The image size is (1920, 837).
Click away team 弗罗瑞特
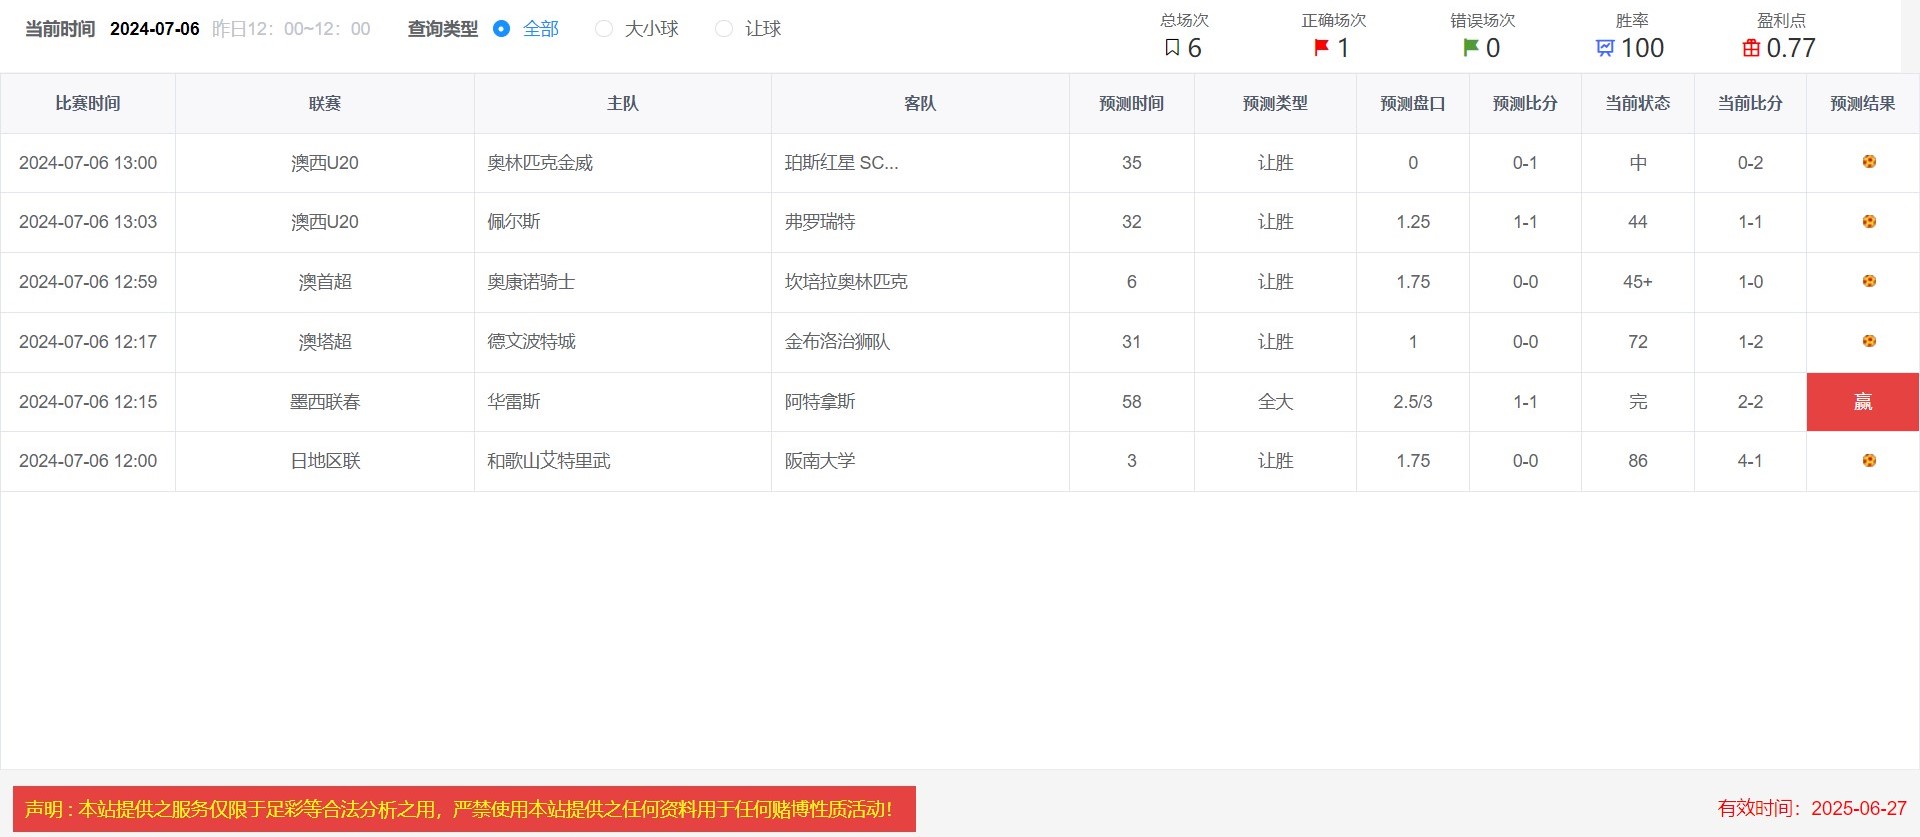click(x=820, y=222)
